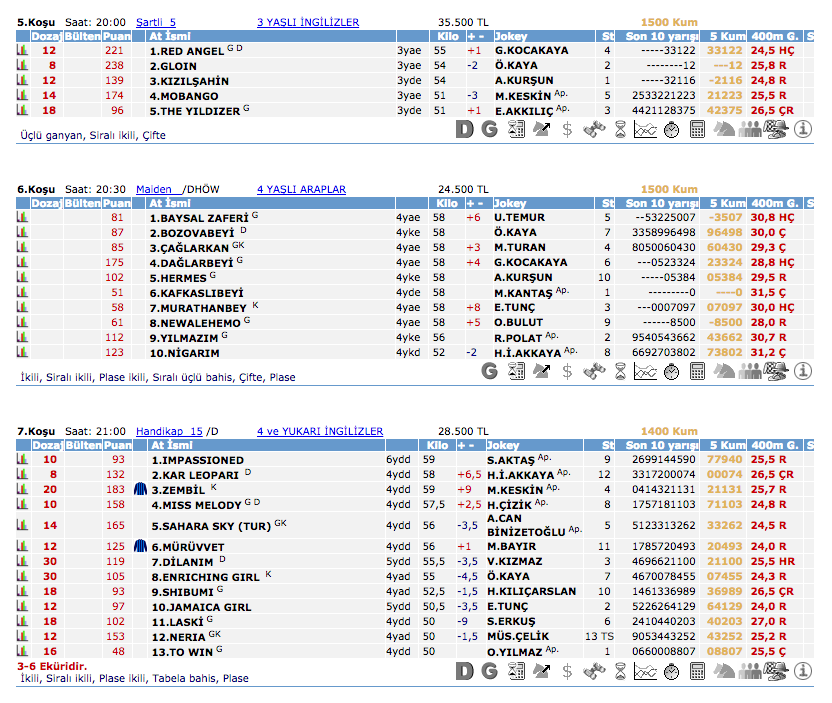The width and height of the screenshot is (832, 703).
Task: Open the '3 YAŞLI İNGİLİZLER' link
Action: 308,22
